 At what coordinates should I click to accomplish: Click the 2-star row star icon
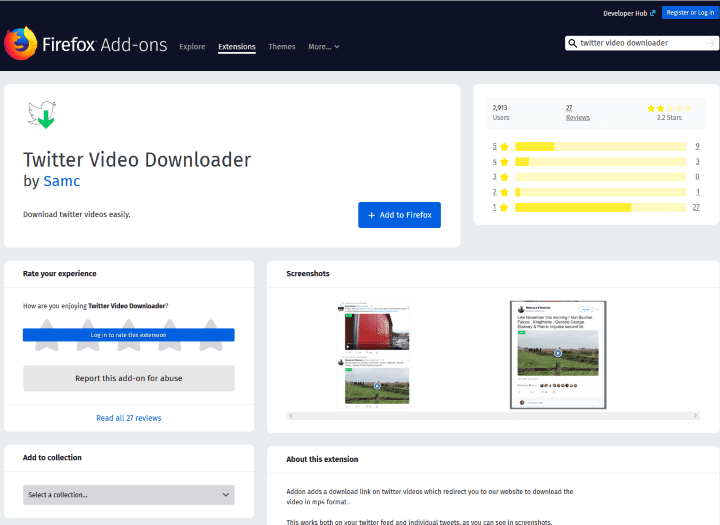504,192
